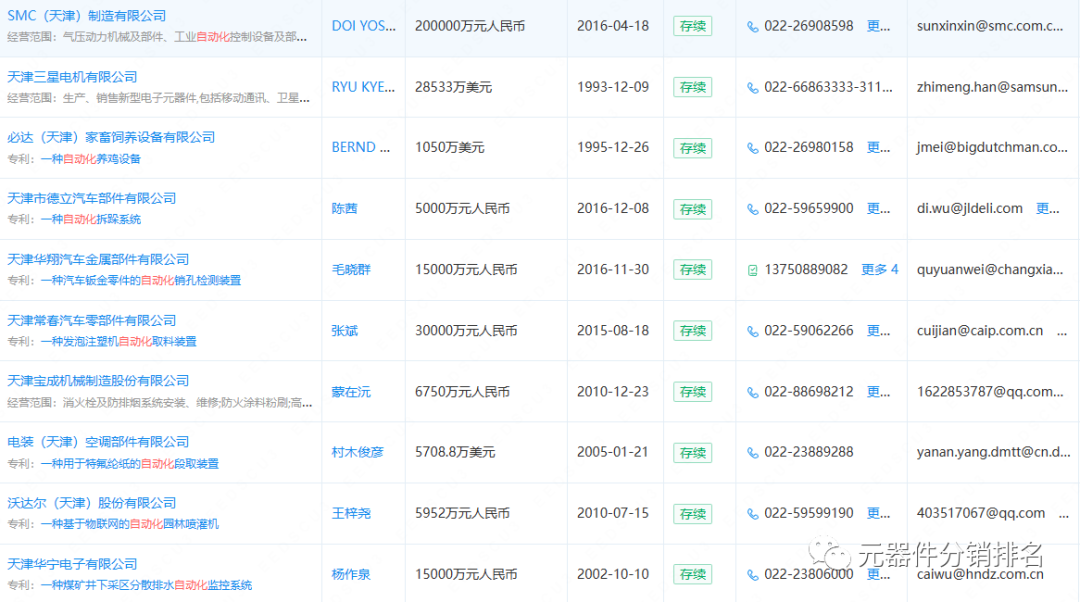Click phone icon beside 022-23889288
Image resolution: width=1080 pixels, height=602 pixels.
(x=753, y=453)
